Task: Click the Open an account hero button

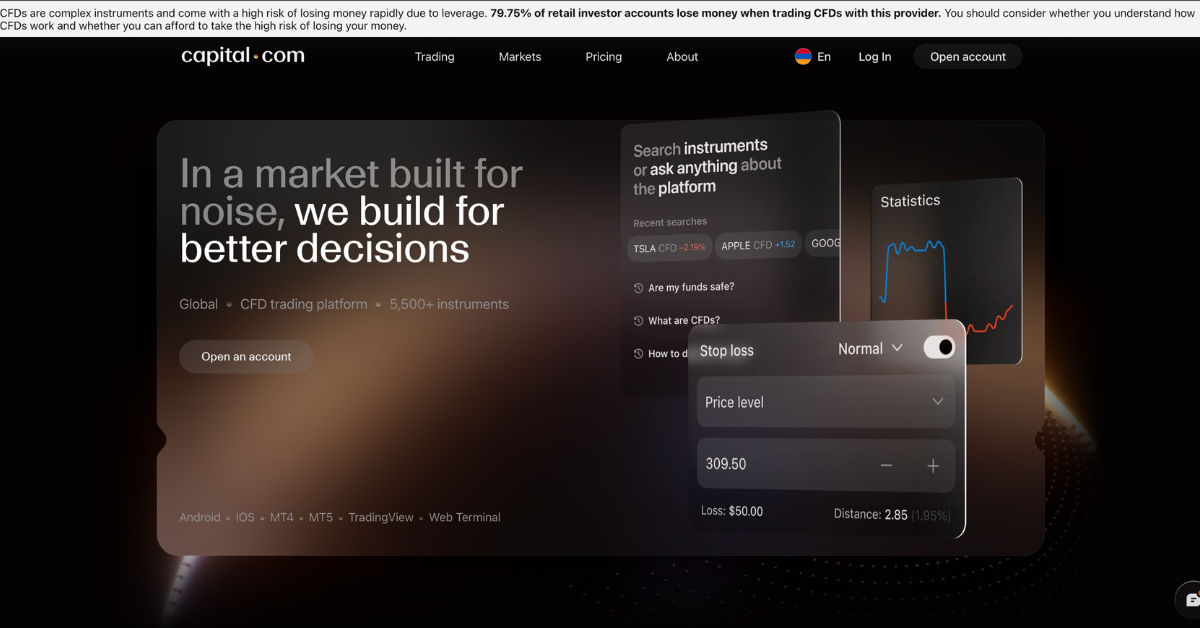Action: pyautogui.click(x=246, y=357)
